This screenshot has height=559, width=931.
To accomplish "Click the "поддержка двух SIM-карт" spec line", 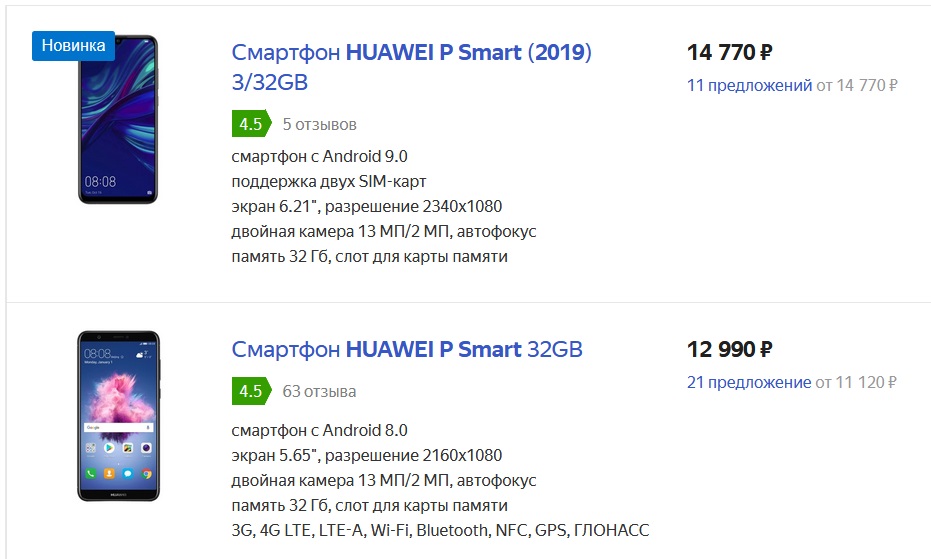I will click(329, 181).
